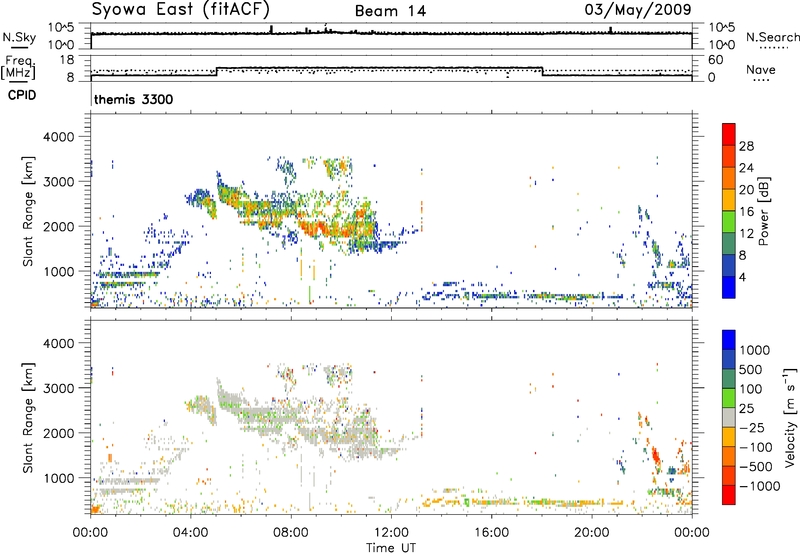This screenshot has width=800, height=554.
Task: Click the "28" label on Power colorbar
Action: tap(746, 146)
